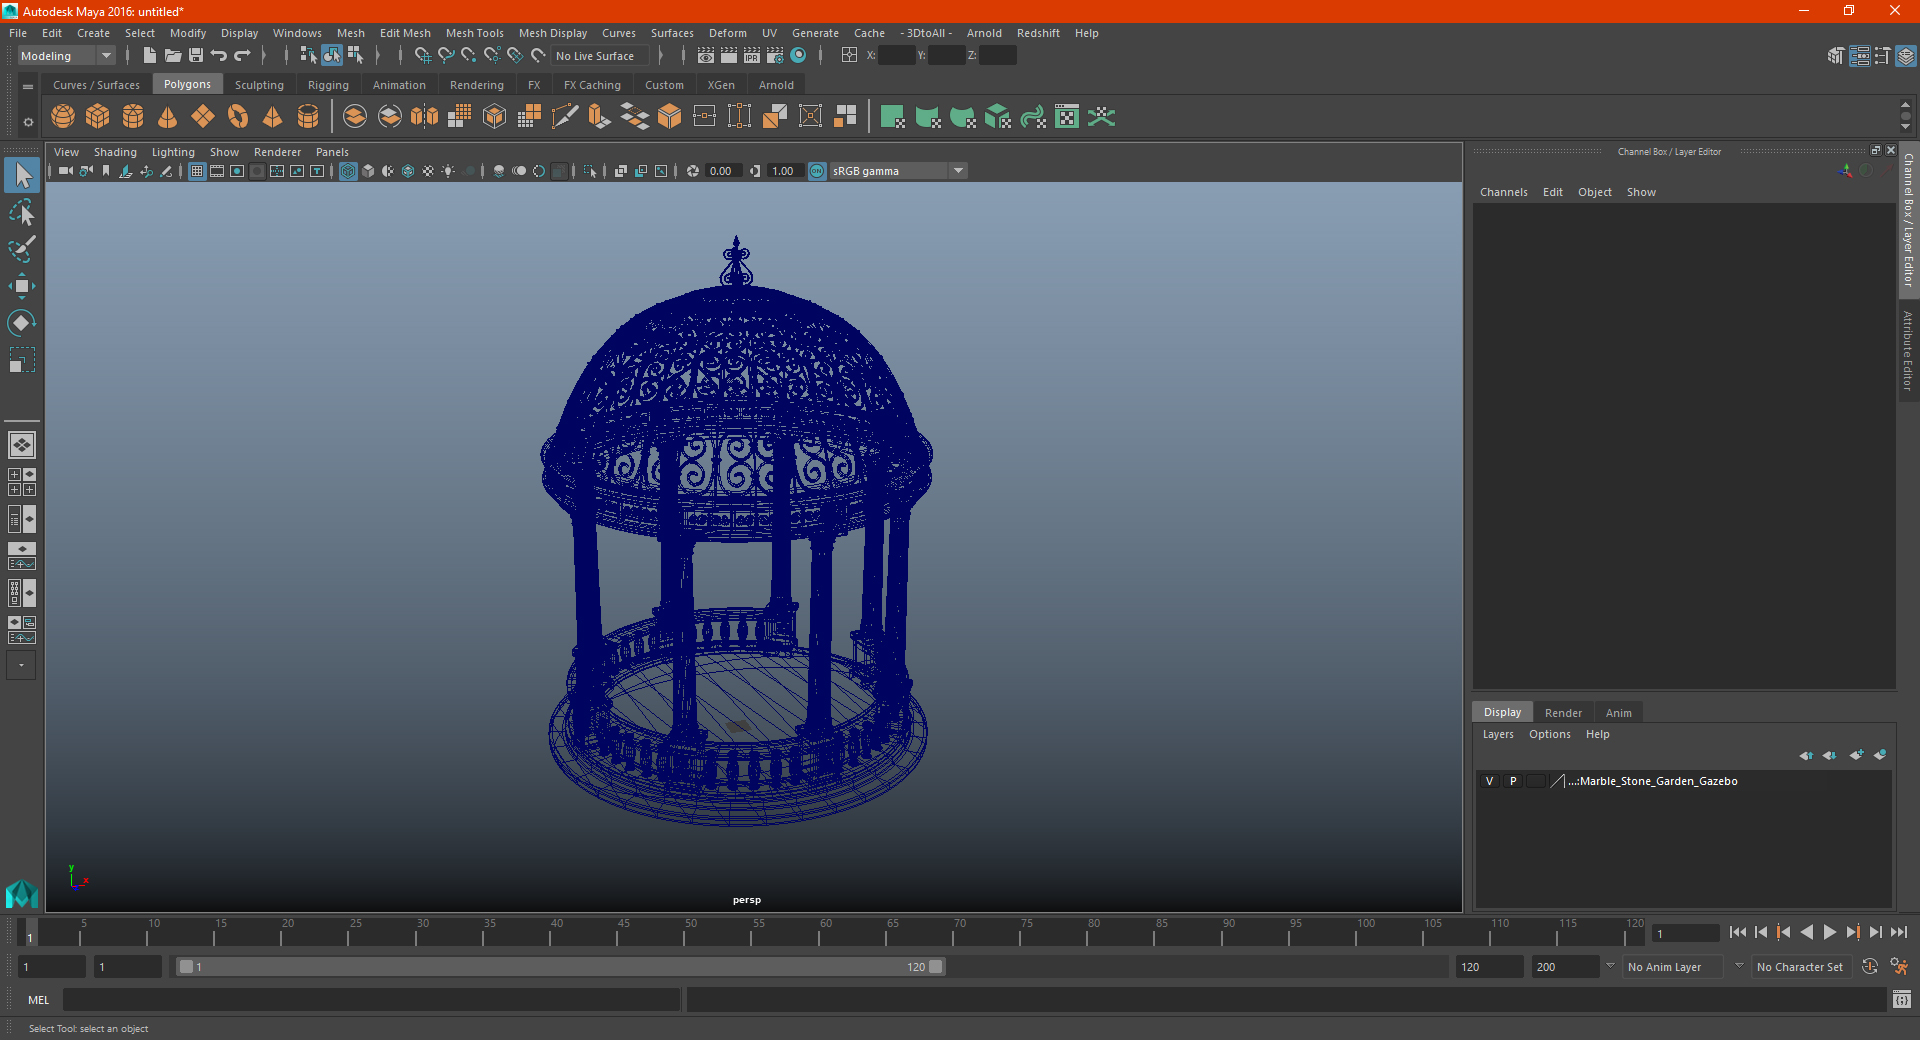Image resolution: width=1920 pixels, height=1040 pixels.
Task: Choose the Paint selection tool
Action: point(22,249)
